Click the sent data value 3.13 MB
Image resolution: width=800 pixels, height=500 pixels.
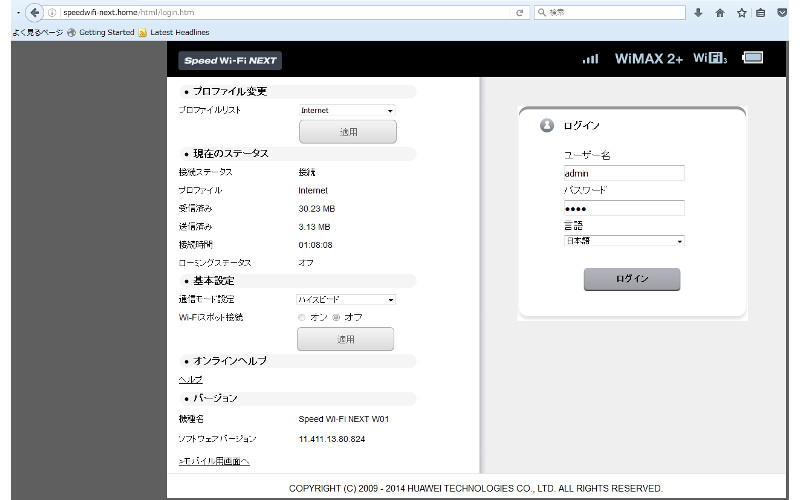coord(314,227)
